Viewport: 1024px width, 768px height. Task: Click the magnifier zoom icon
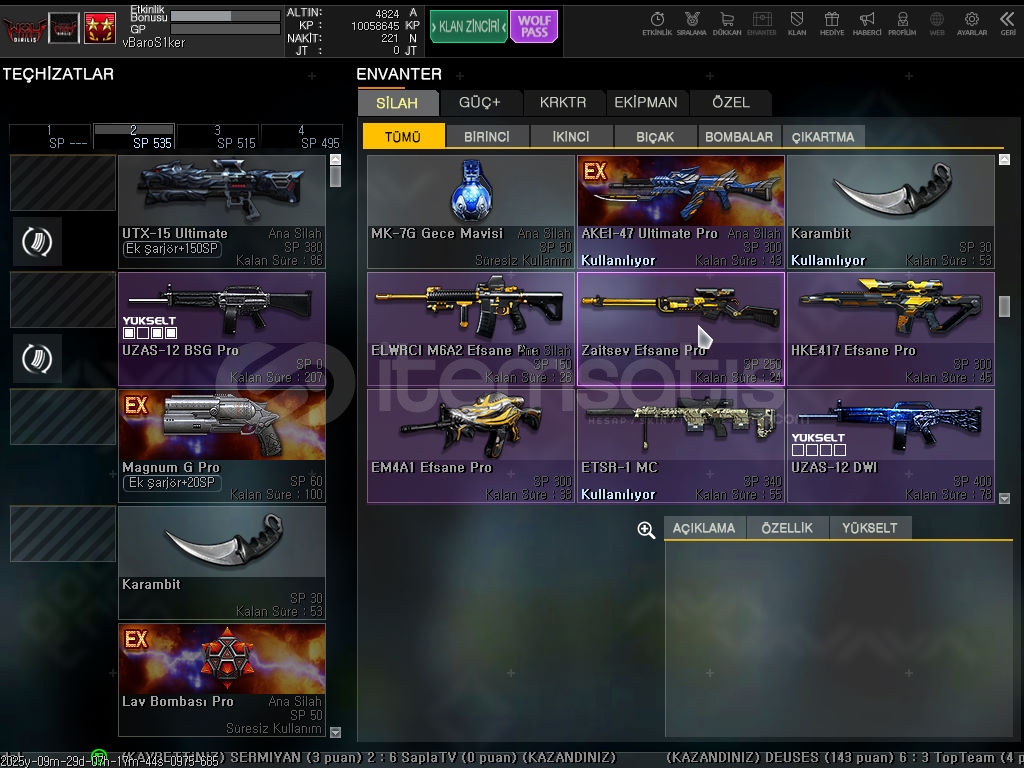coord(646,530)
